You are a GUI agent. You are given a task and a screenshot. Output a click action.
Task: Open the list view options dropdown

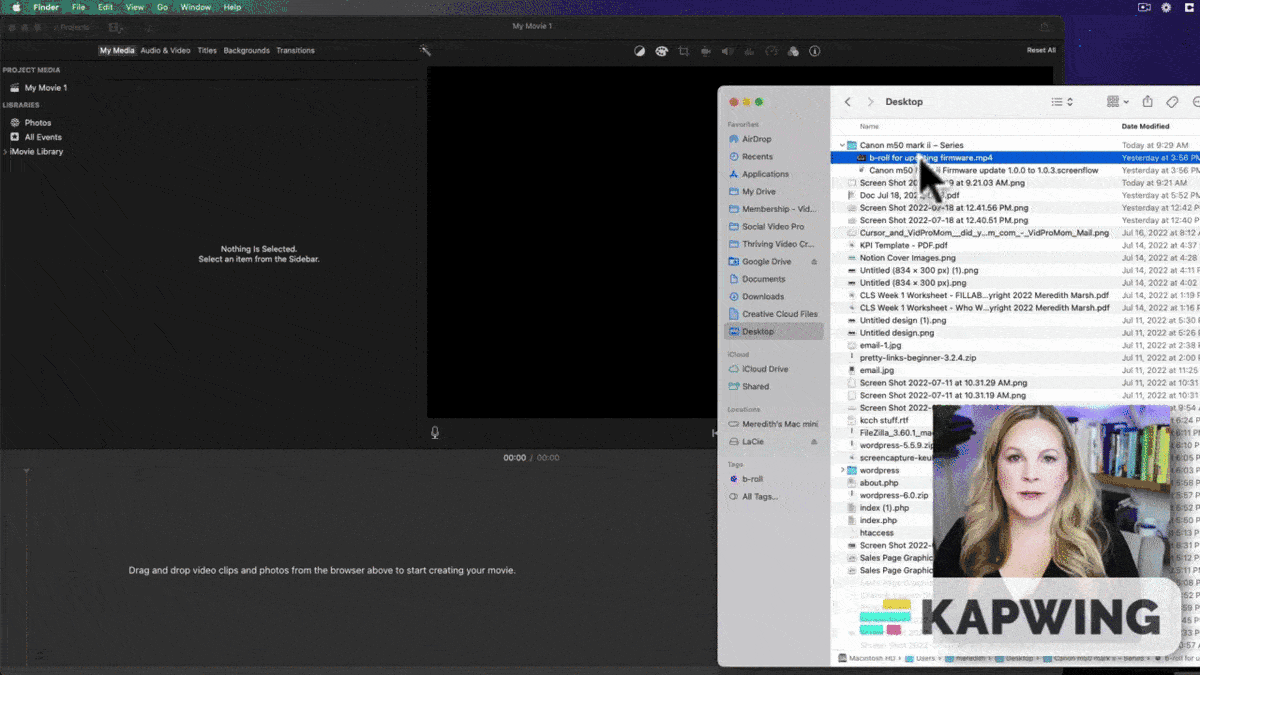click(1062, 102)
